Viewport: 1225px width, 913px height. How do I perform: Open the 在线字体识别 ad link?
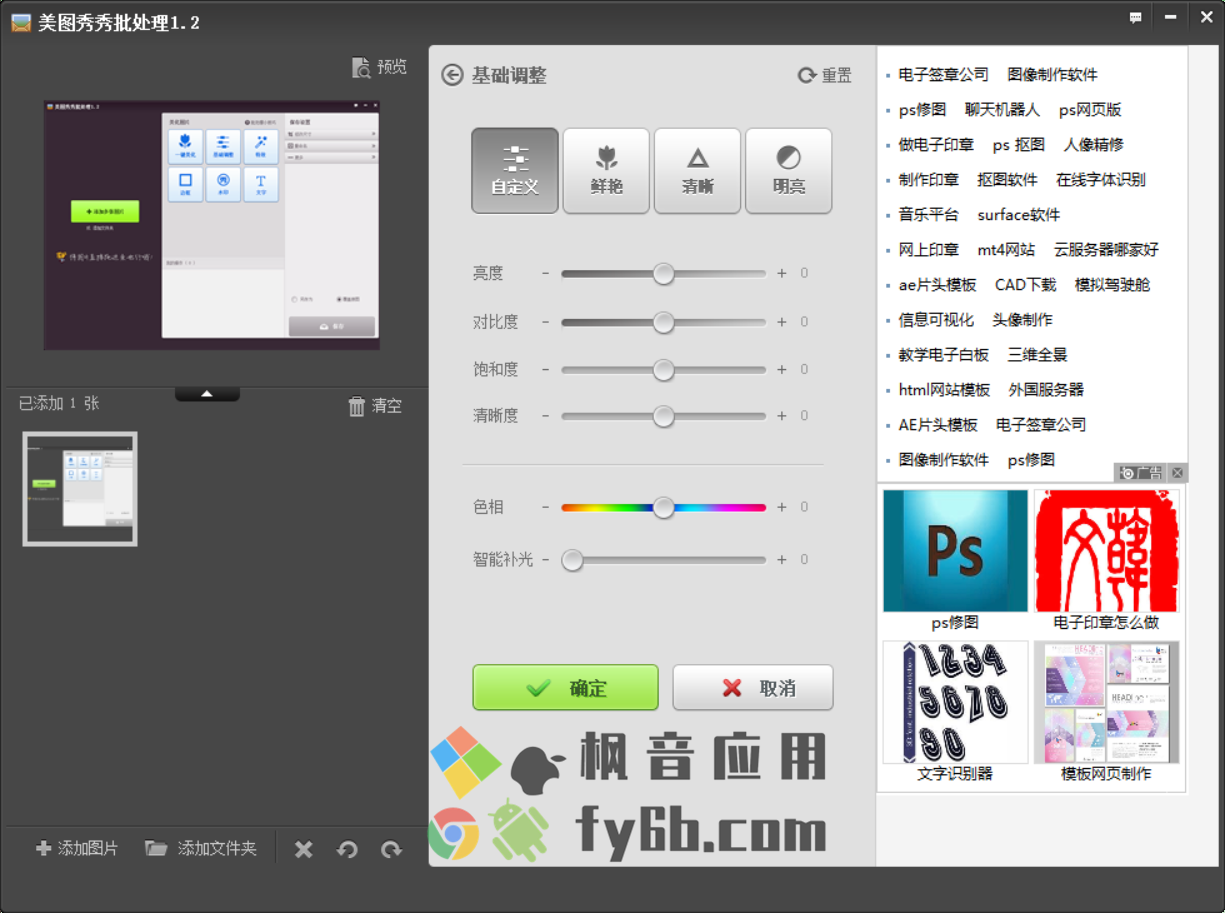click(1101, 180)
